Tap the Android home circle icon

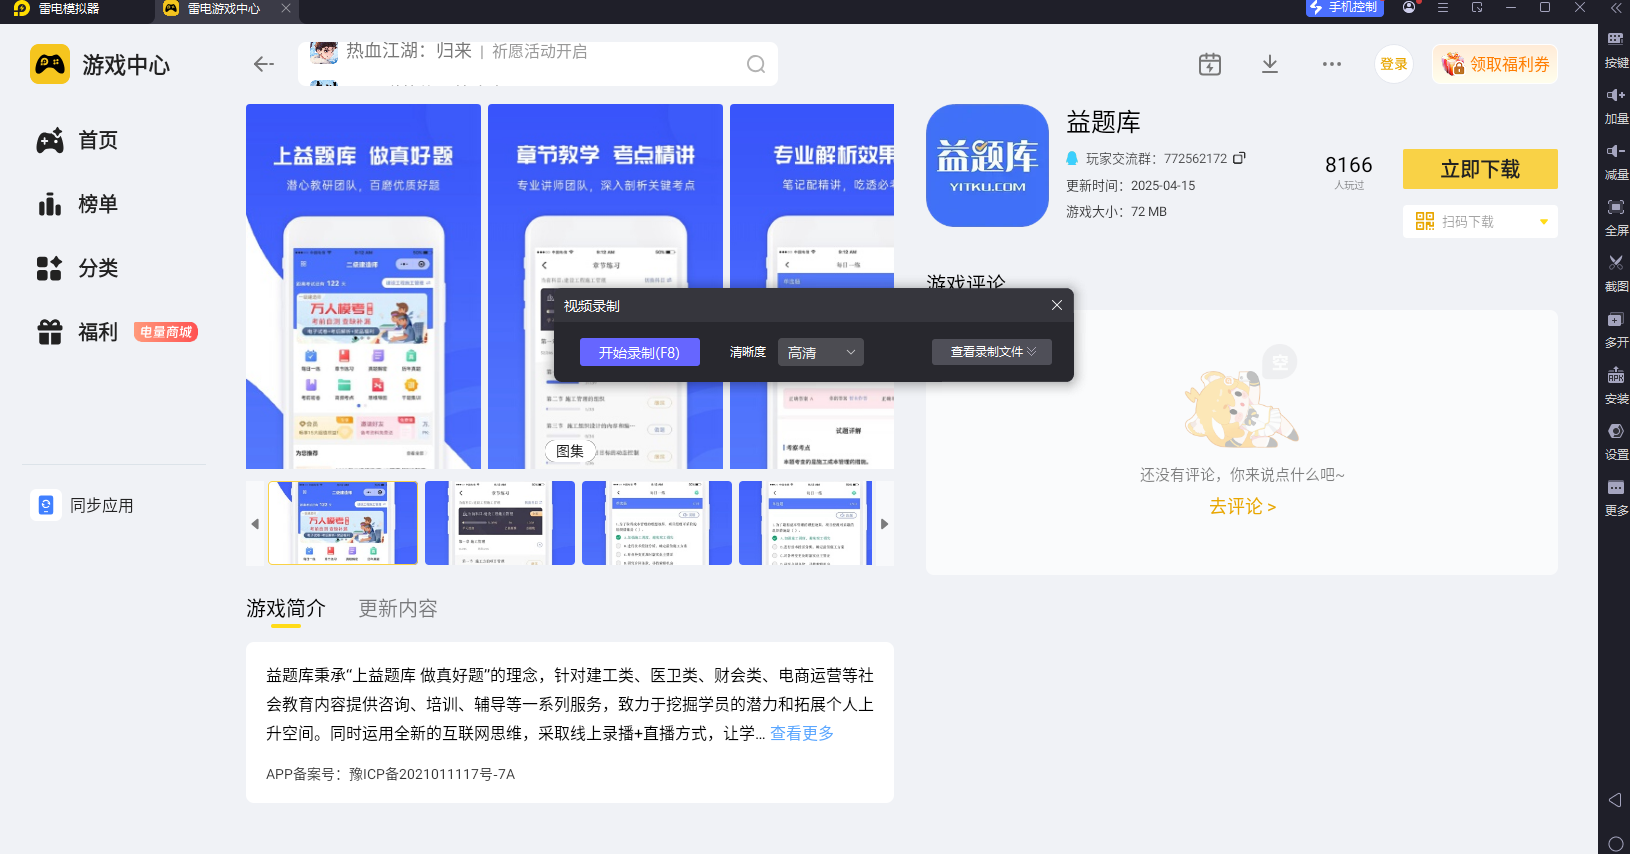pos(1615,844)
